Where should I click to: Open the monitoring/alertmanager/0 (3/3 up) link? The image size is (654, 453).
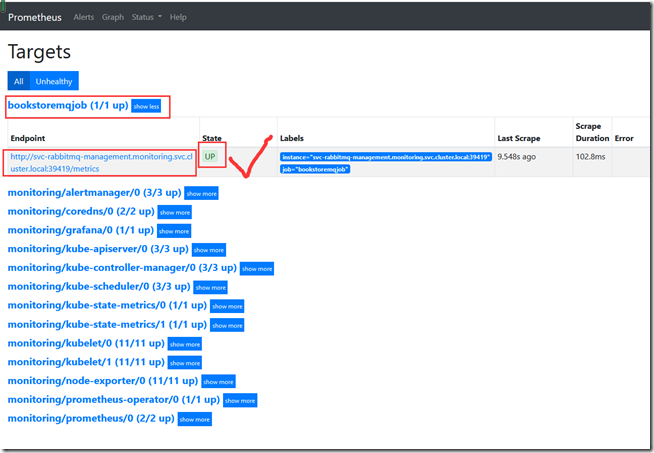click(x=95, y=193)
